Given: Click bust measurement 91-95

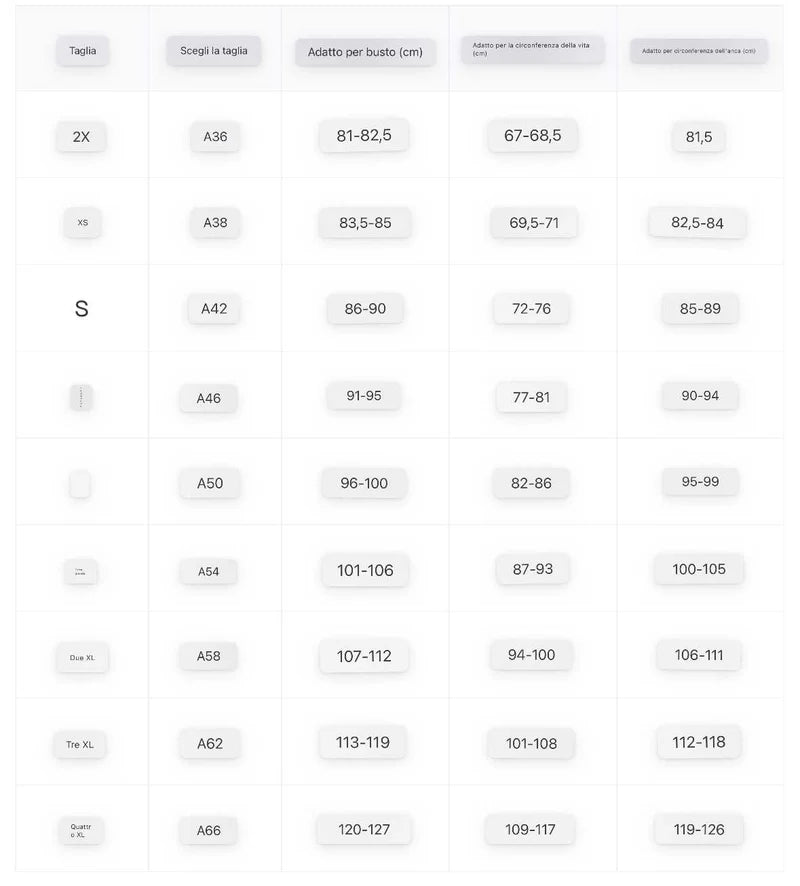Looking at the screenshot, I should tap(364, 396).
